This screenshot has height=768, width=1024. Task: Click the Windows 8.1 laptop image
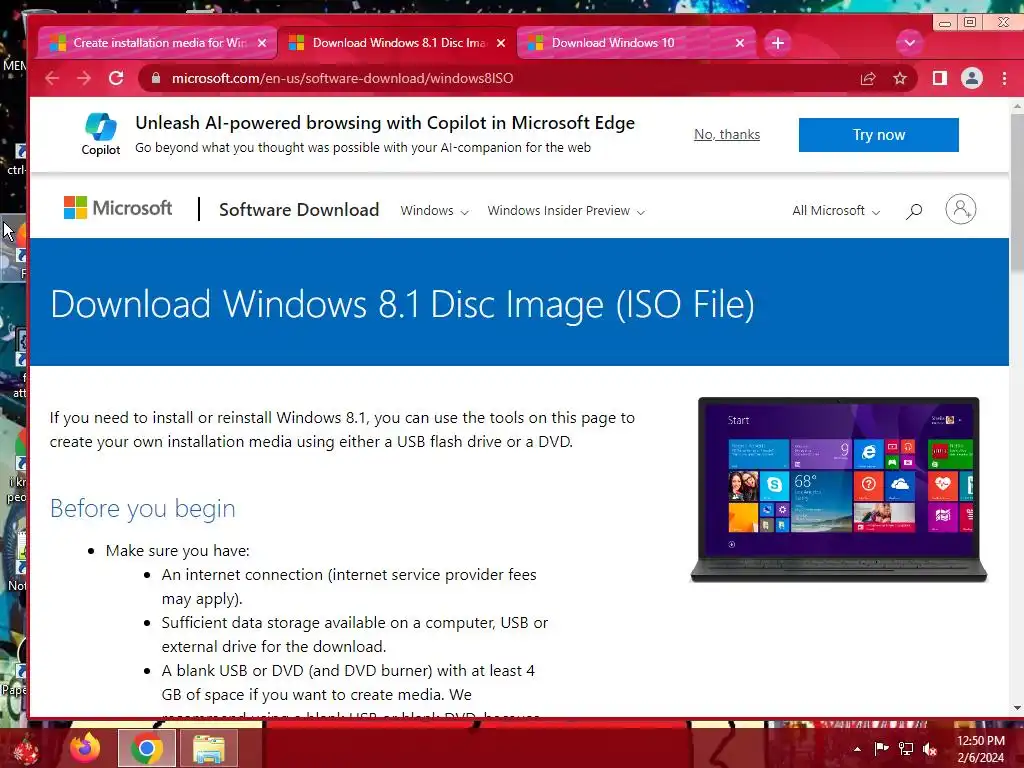[839, 489]
